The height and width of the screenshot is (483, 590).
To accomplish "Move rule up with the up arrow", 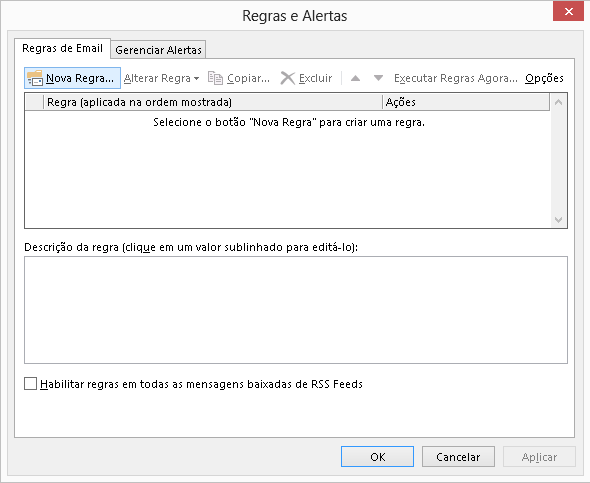I will coord(355,78).
